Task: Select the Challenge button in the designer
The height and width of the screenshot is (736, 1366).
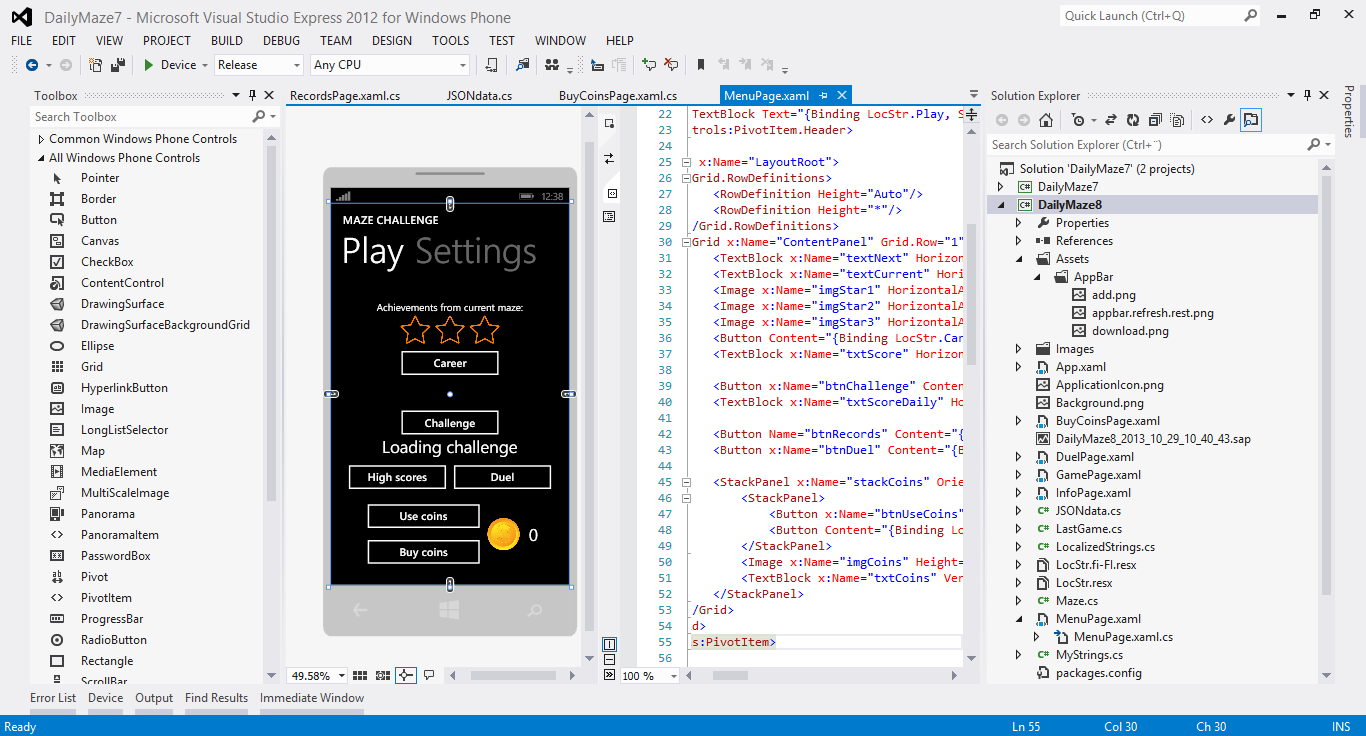Action: pos(450,423)
